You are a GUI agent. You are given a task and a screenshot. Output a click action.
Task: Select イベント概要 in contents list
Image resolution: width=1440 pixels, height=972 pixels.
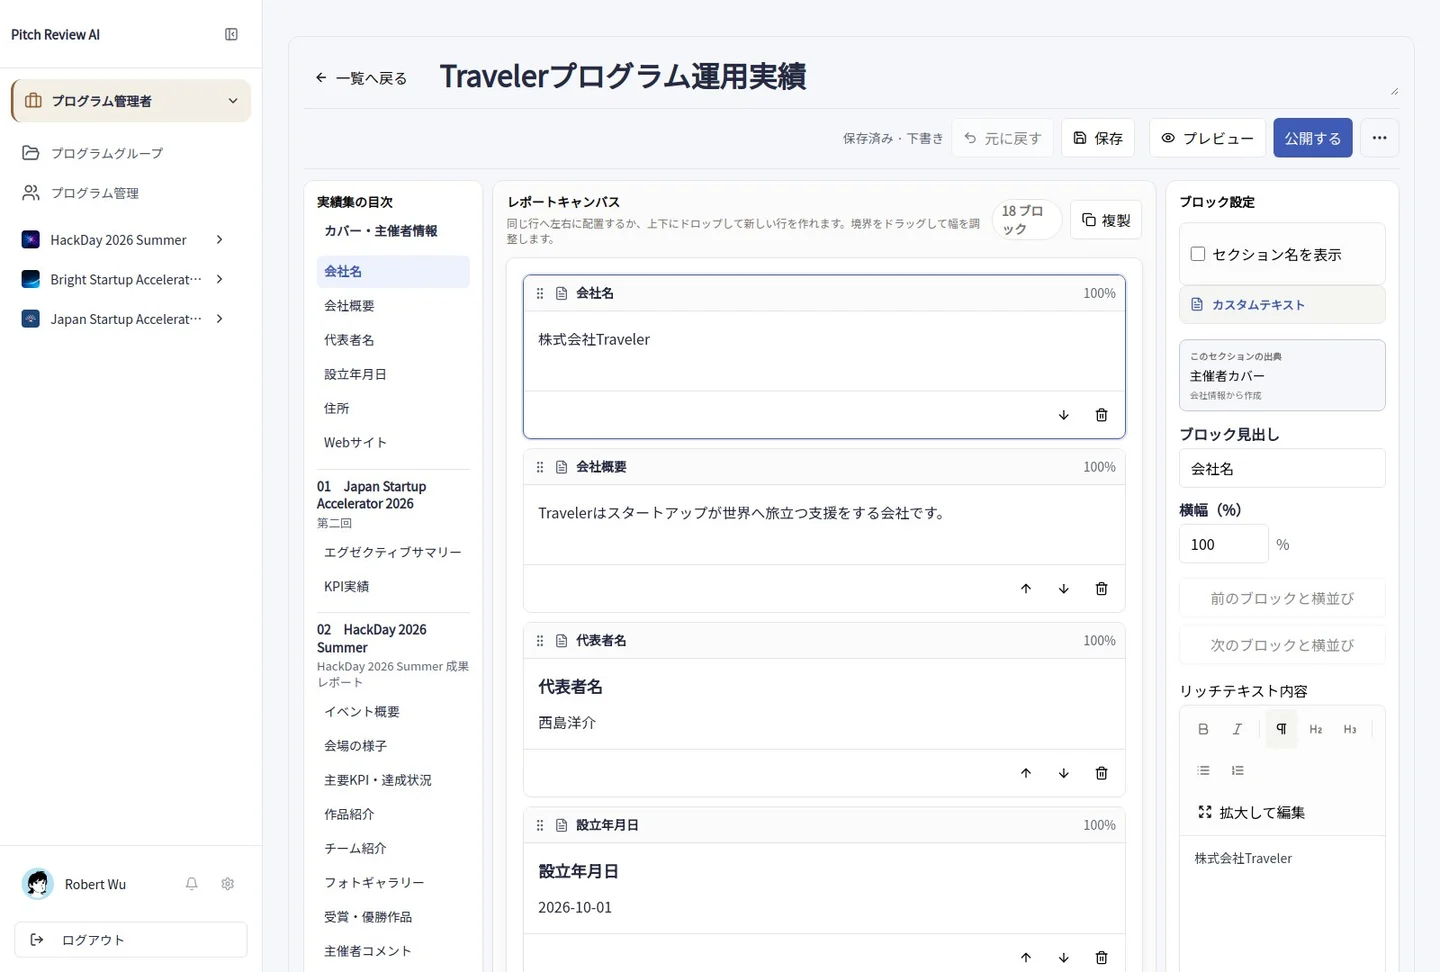tap(393, 712)
